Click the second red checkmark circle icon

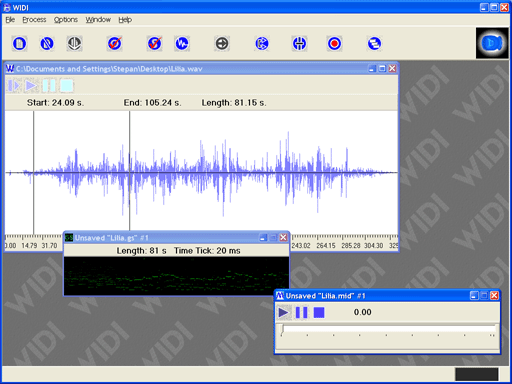pos(154,44)
